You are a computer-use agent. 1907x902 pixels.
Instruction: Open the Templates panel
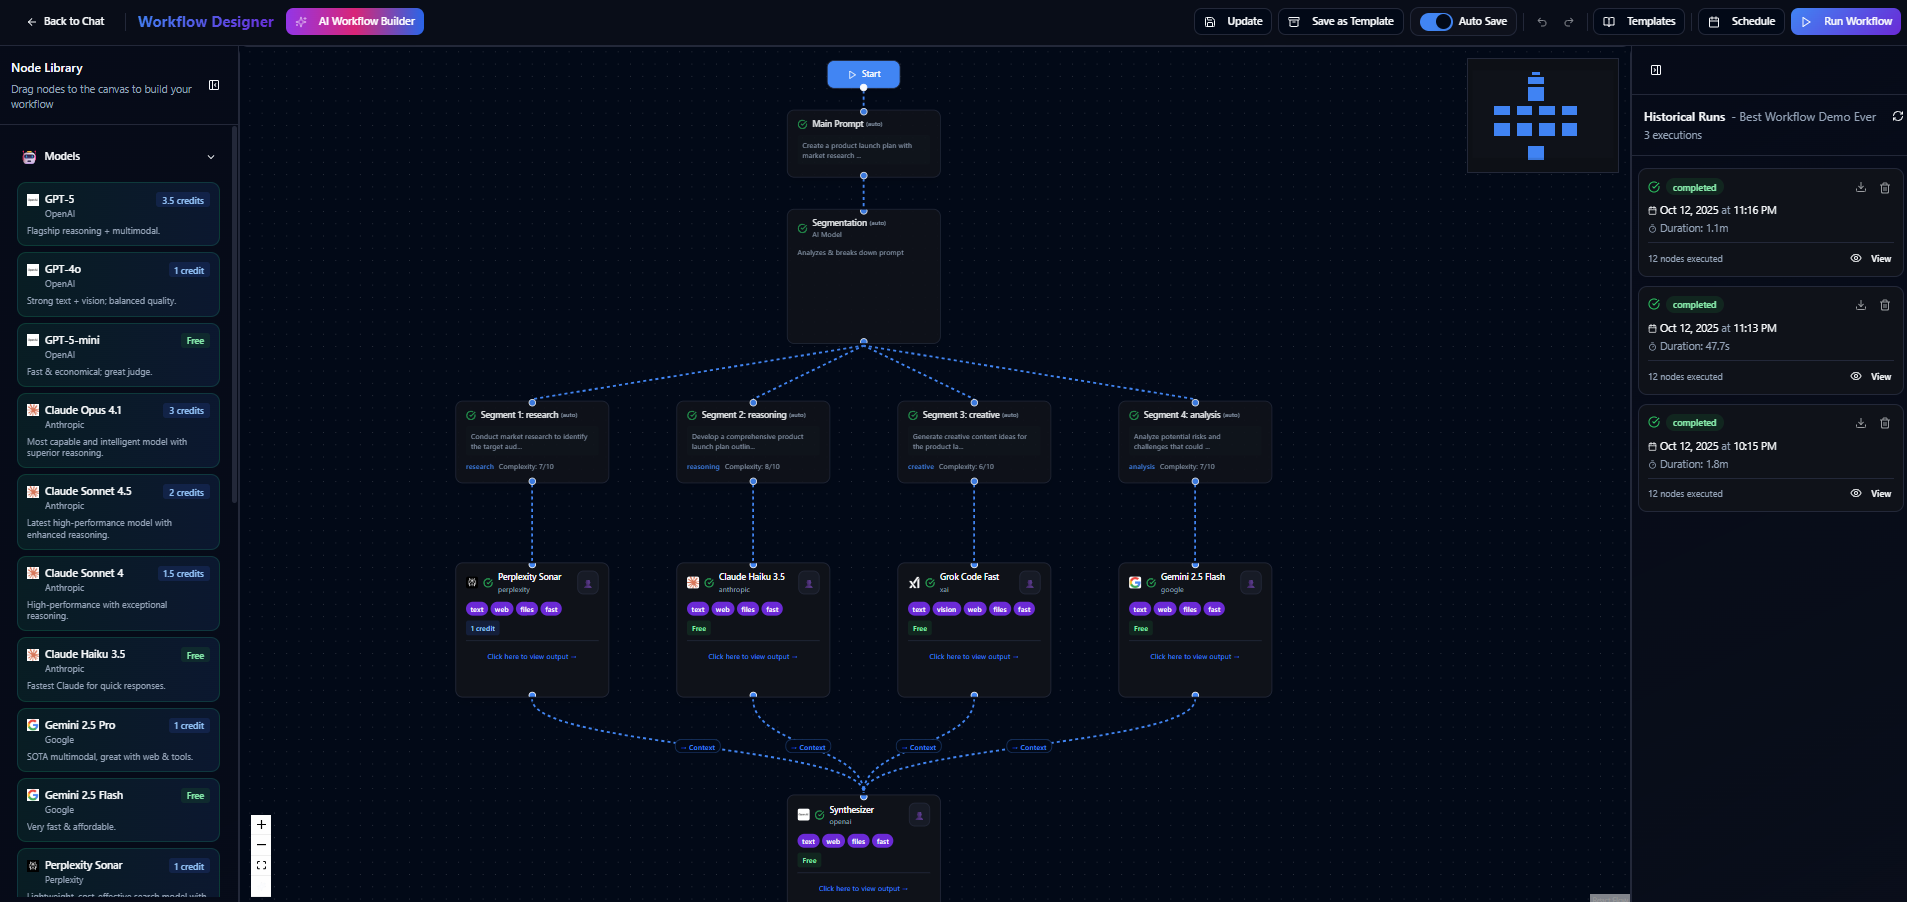click(x=1639, y=21)
